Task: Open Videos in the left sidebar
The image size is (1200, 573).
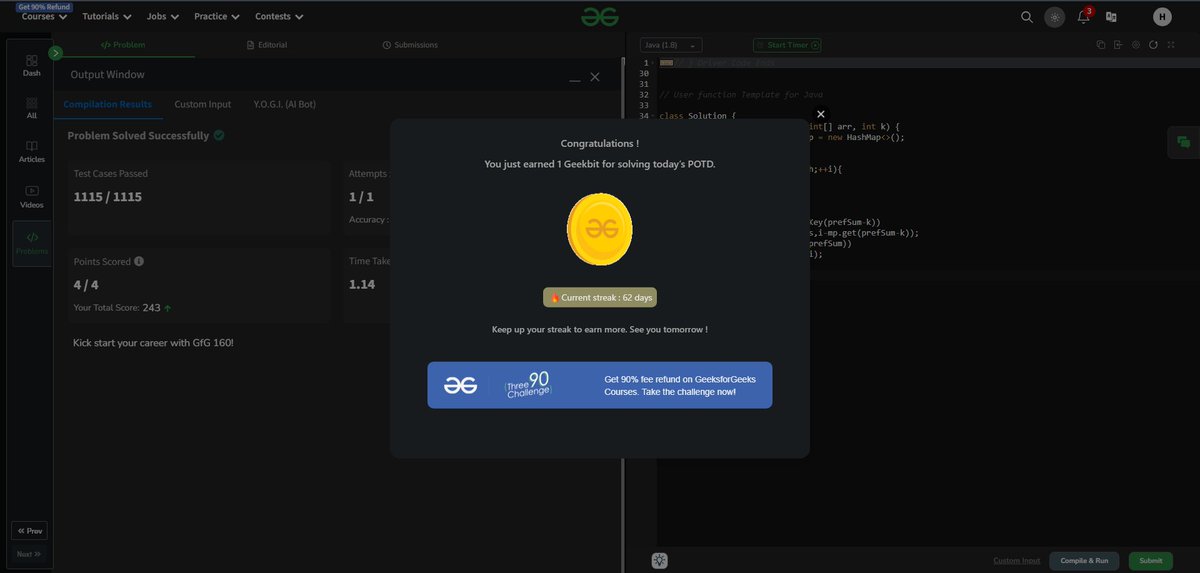Action: click(32, 196)
